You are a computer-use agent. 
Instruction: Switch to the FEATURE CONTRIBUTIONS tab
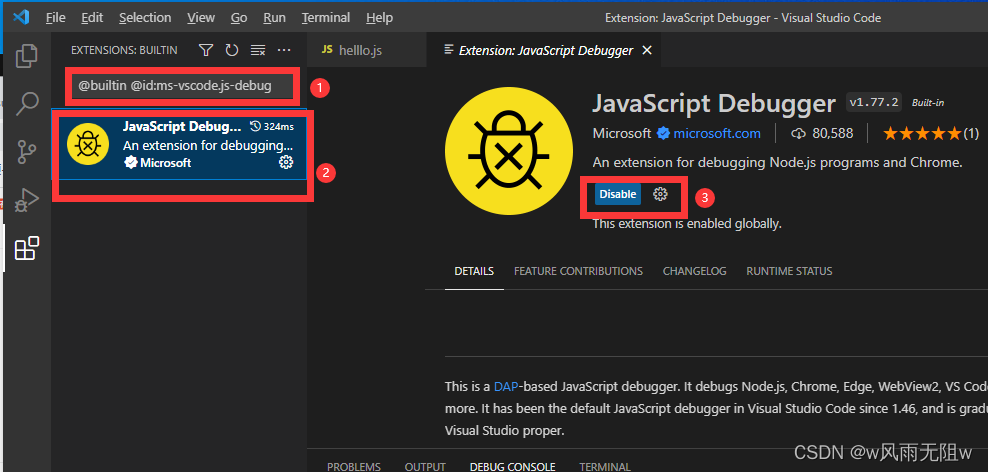point(578,271)
